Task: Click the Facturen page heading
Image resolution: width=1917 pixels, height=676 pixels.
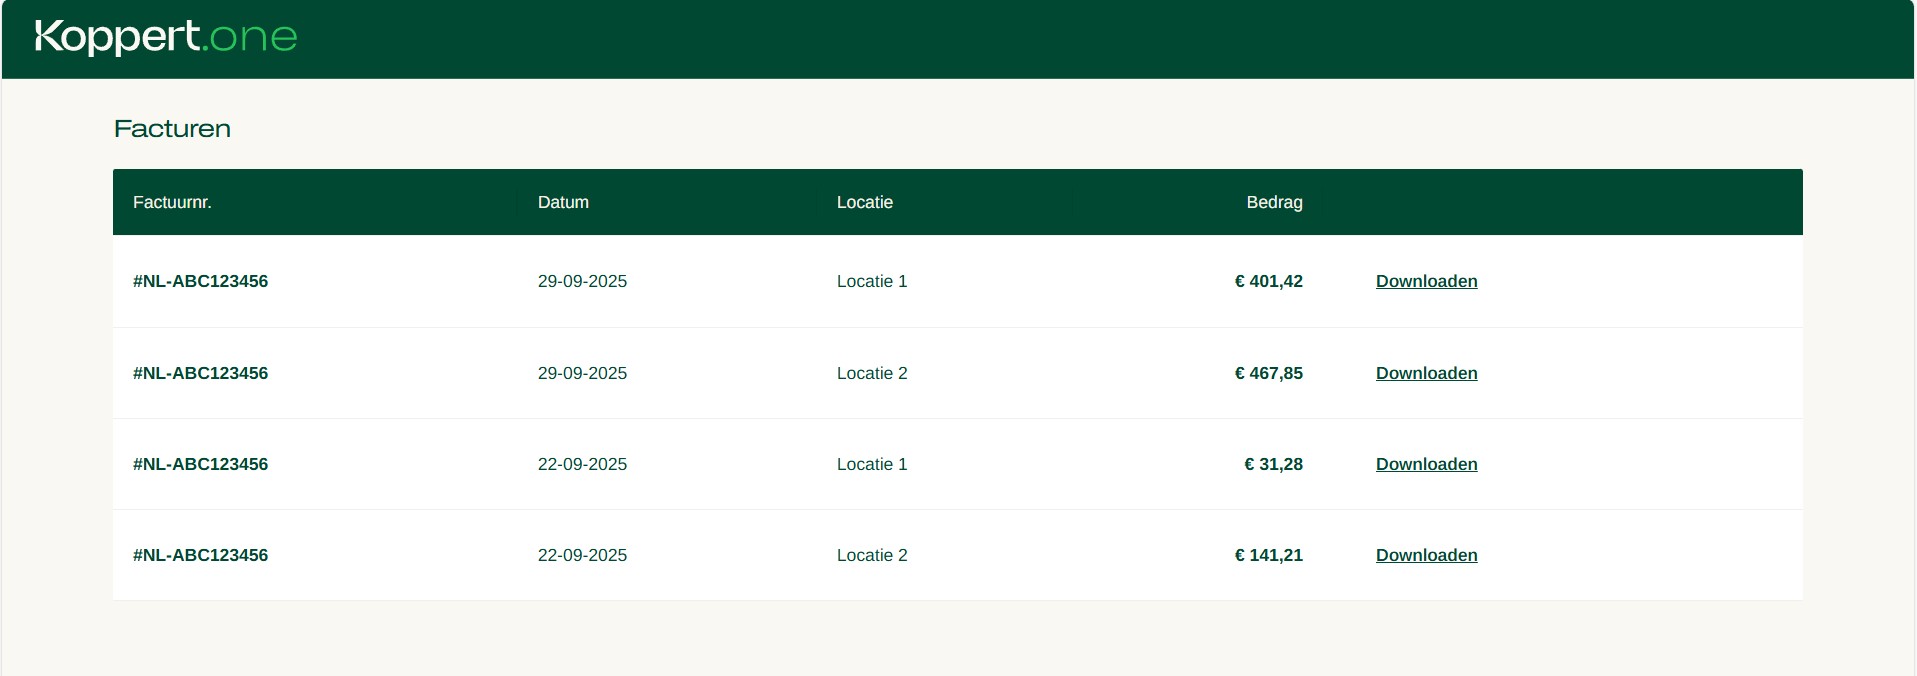Action: [172, 128]
